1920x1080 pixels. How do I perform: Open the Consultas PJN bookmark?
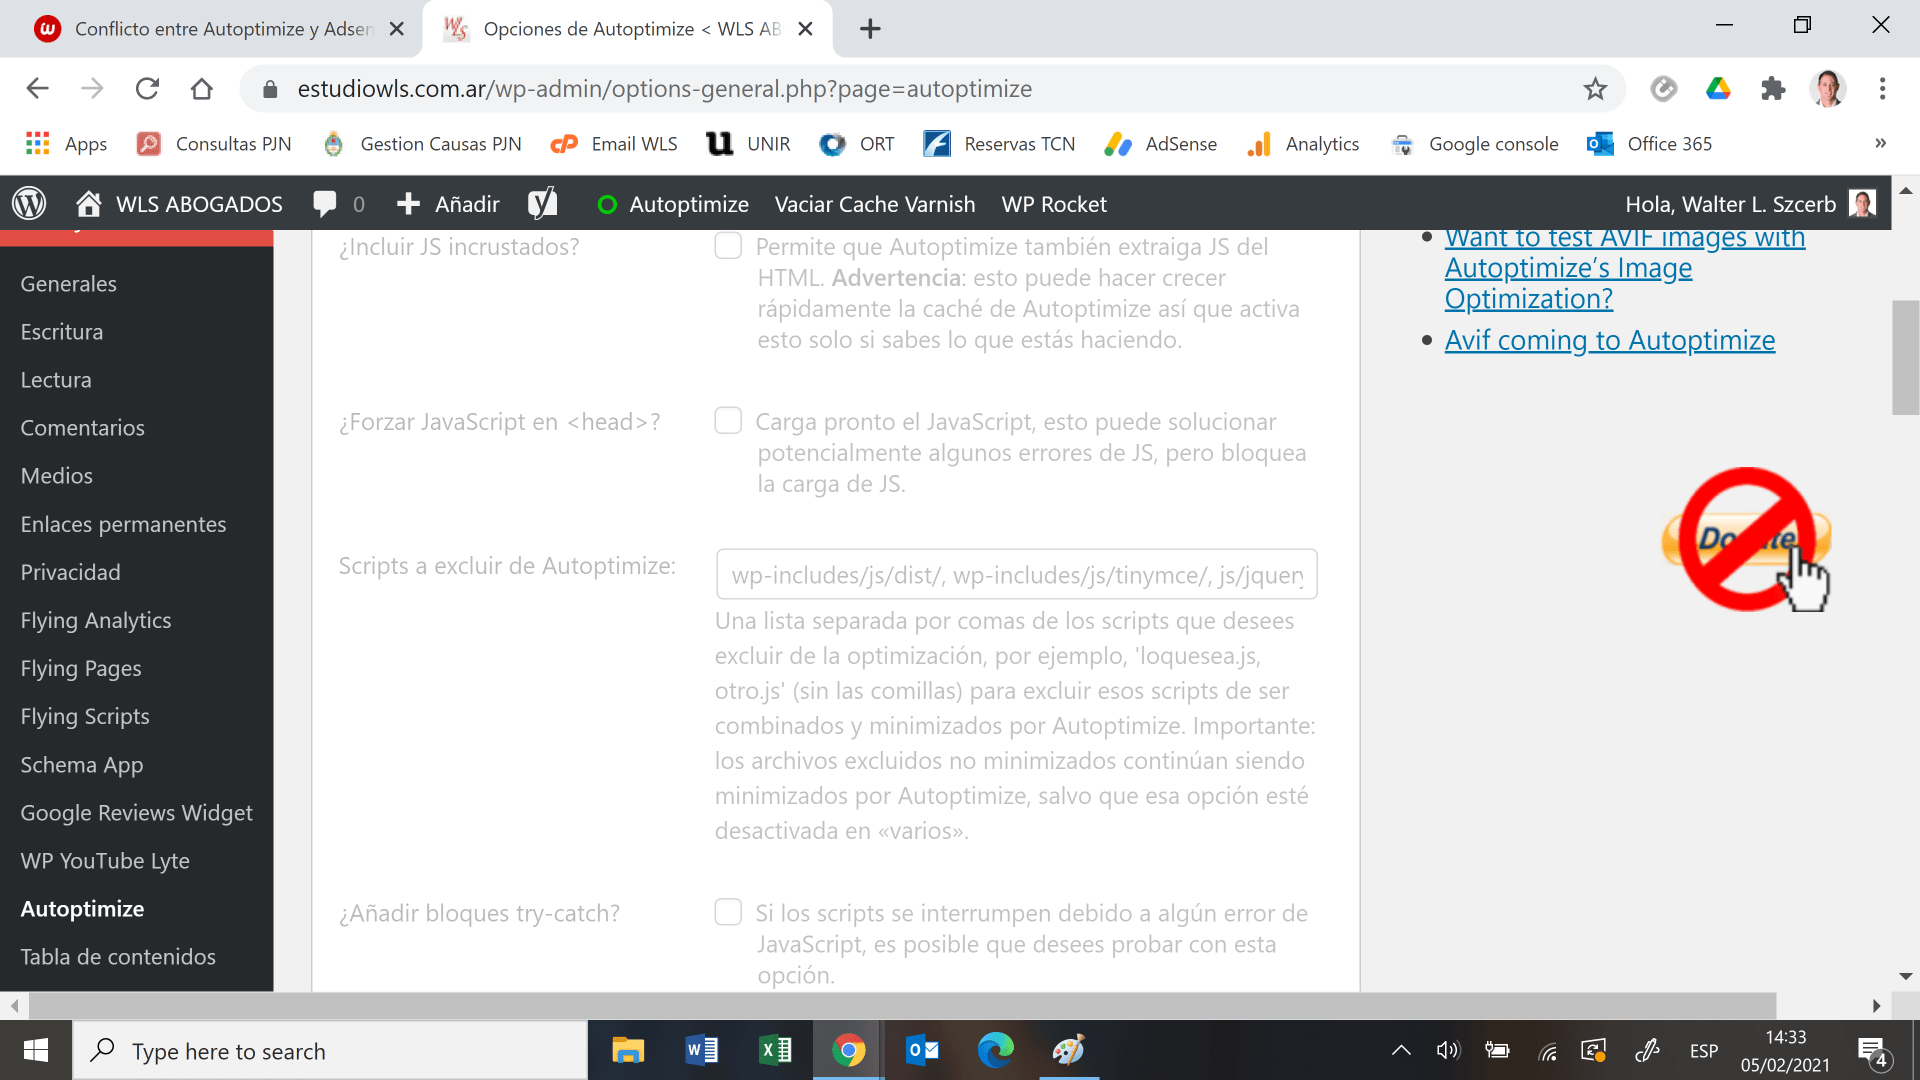214,144
